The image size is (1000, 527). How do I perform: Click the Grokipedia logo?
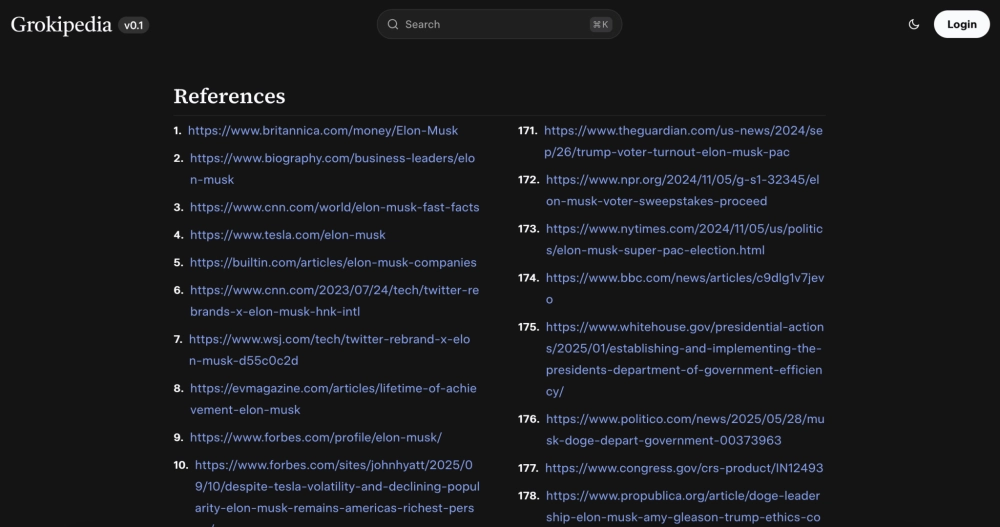point(61,25)
